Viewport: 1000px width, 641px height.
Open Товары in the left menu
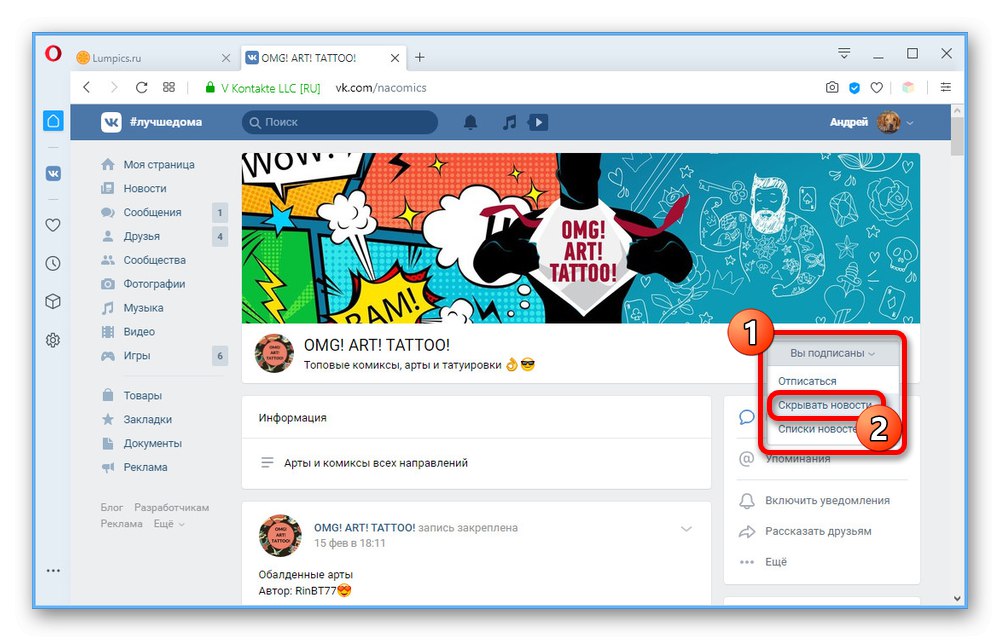click(x=142, y=395)
